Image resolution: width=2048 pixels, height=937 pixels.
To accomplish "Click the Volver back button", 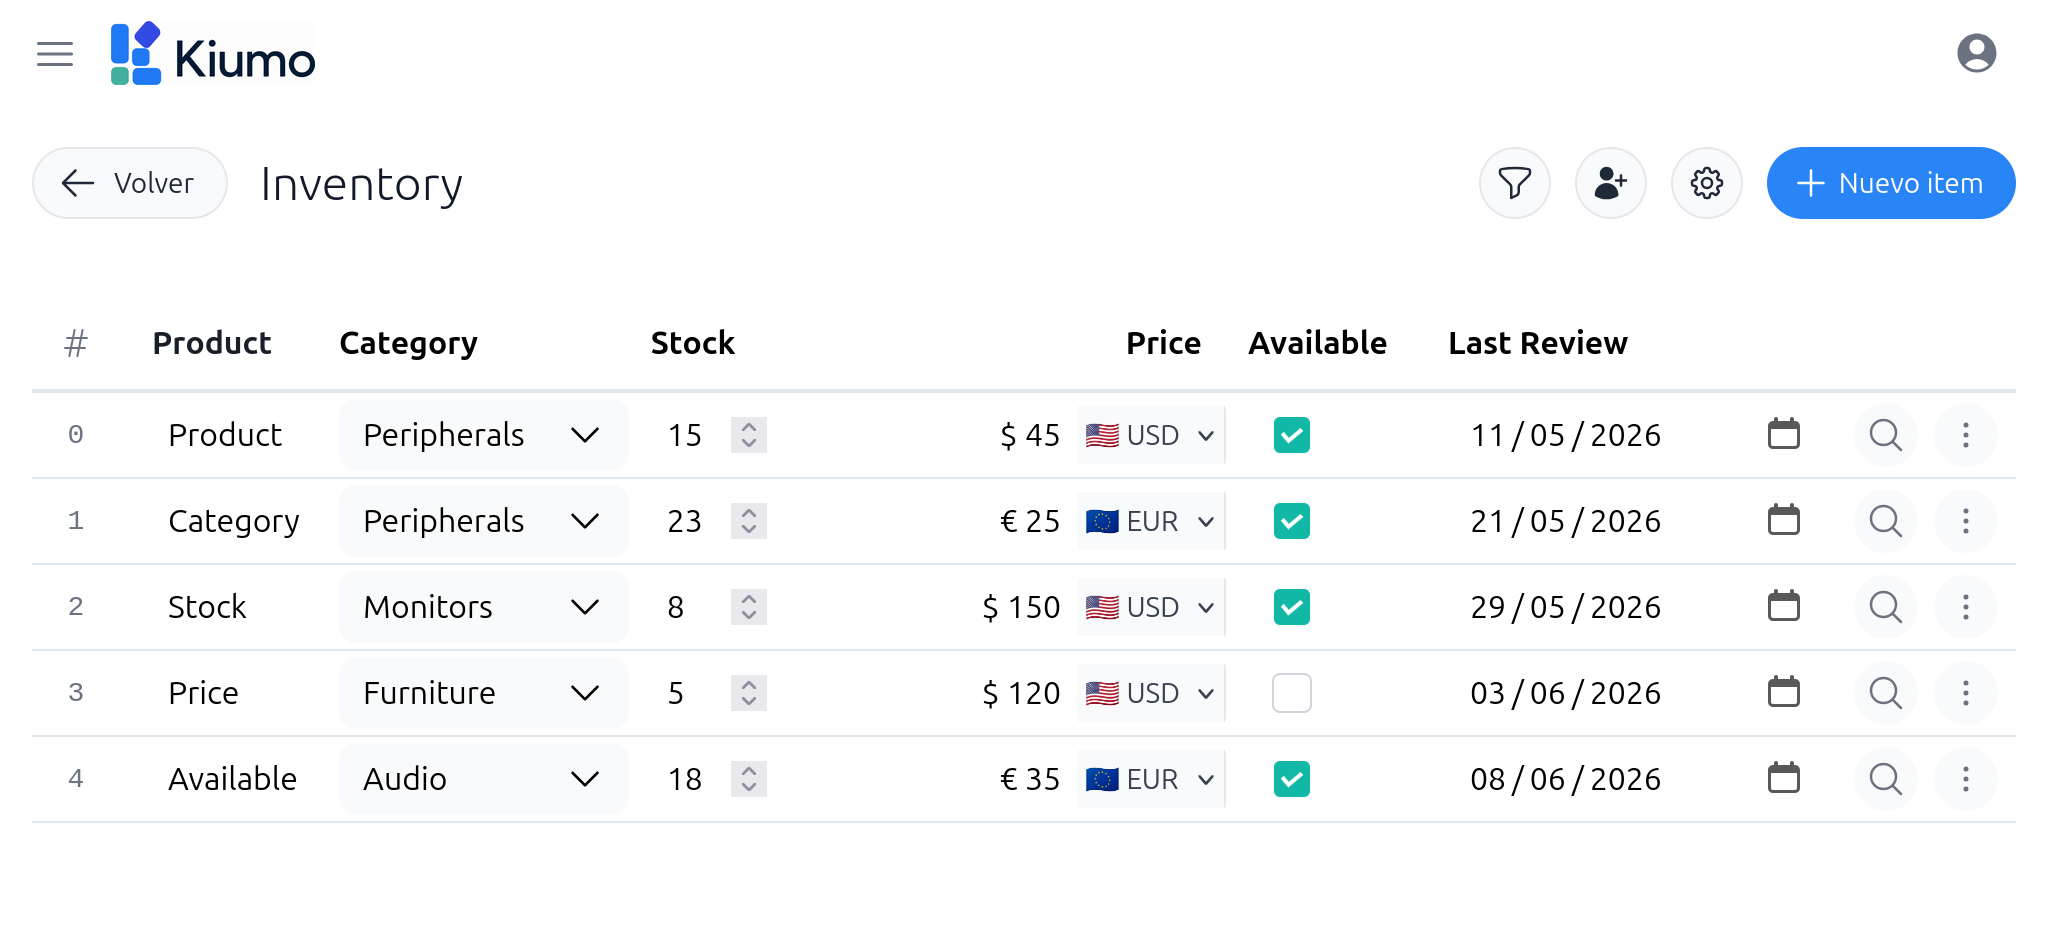I will pyautogui.click(x=130, y=183).
